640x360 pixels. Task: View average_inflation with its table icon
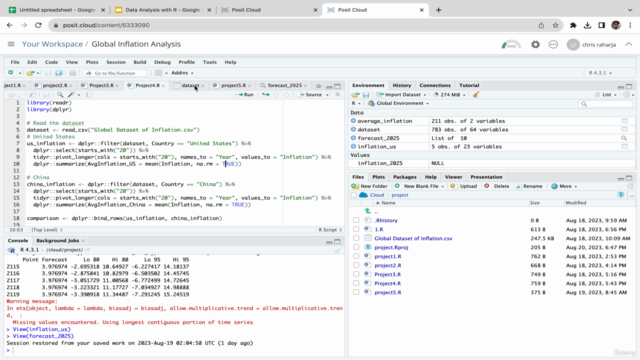coord(624,121)
